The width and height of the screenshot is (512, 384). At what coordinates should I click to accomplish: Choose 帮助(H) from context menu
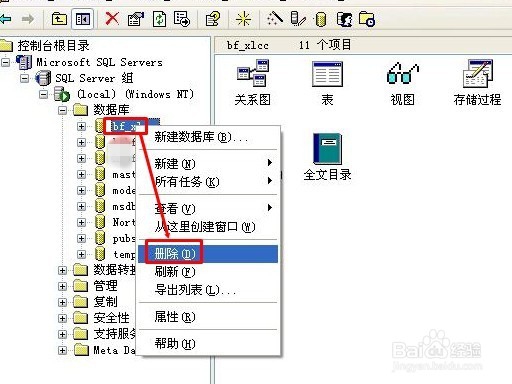pyautogui.click(x=209, y=343)
